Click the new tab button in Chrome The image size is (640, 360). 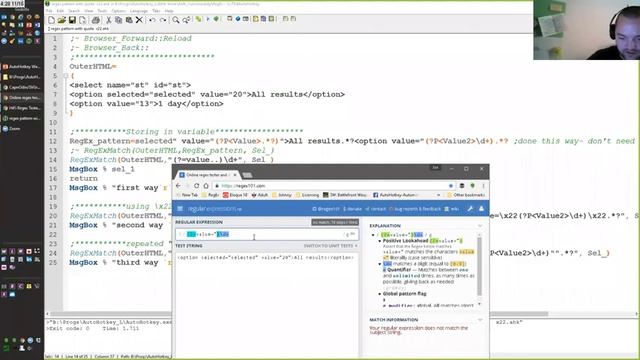(247, 175)
